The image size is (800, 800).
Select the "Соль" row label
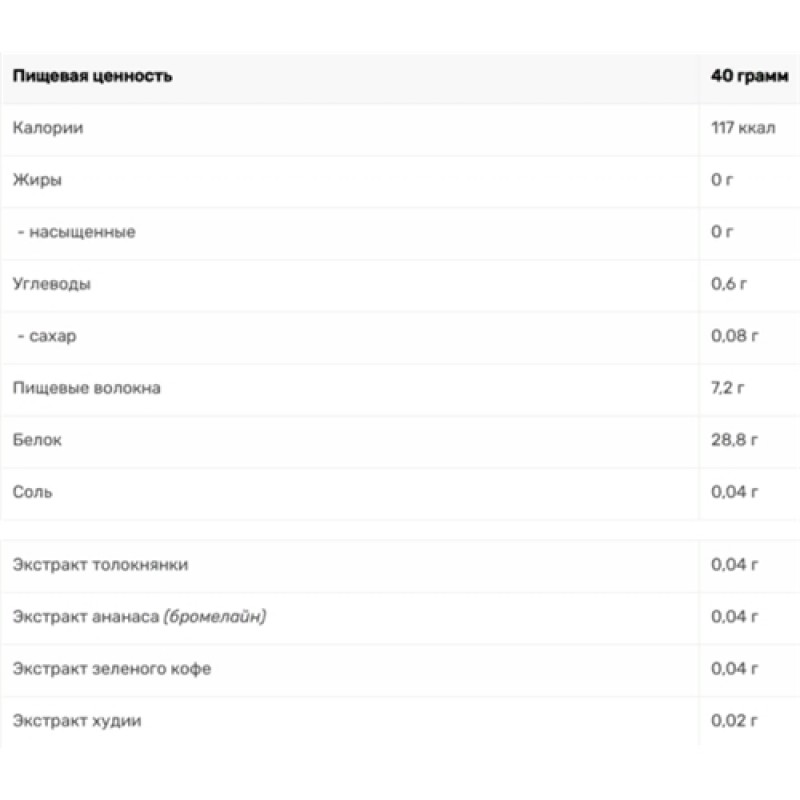[x=34, y=492]
